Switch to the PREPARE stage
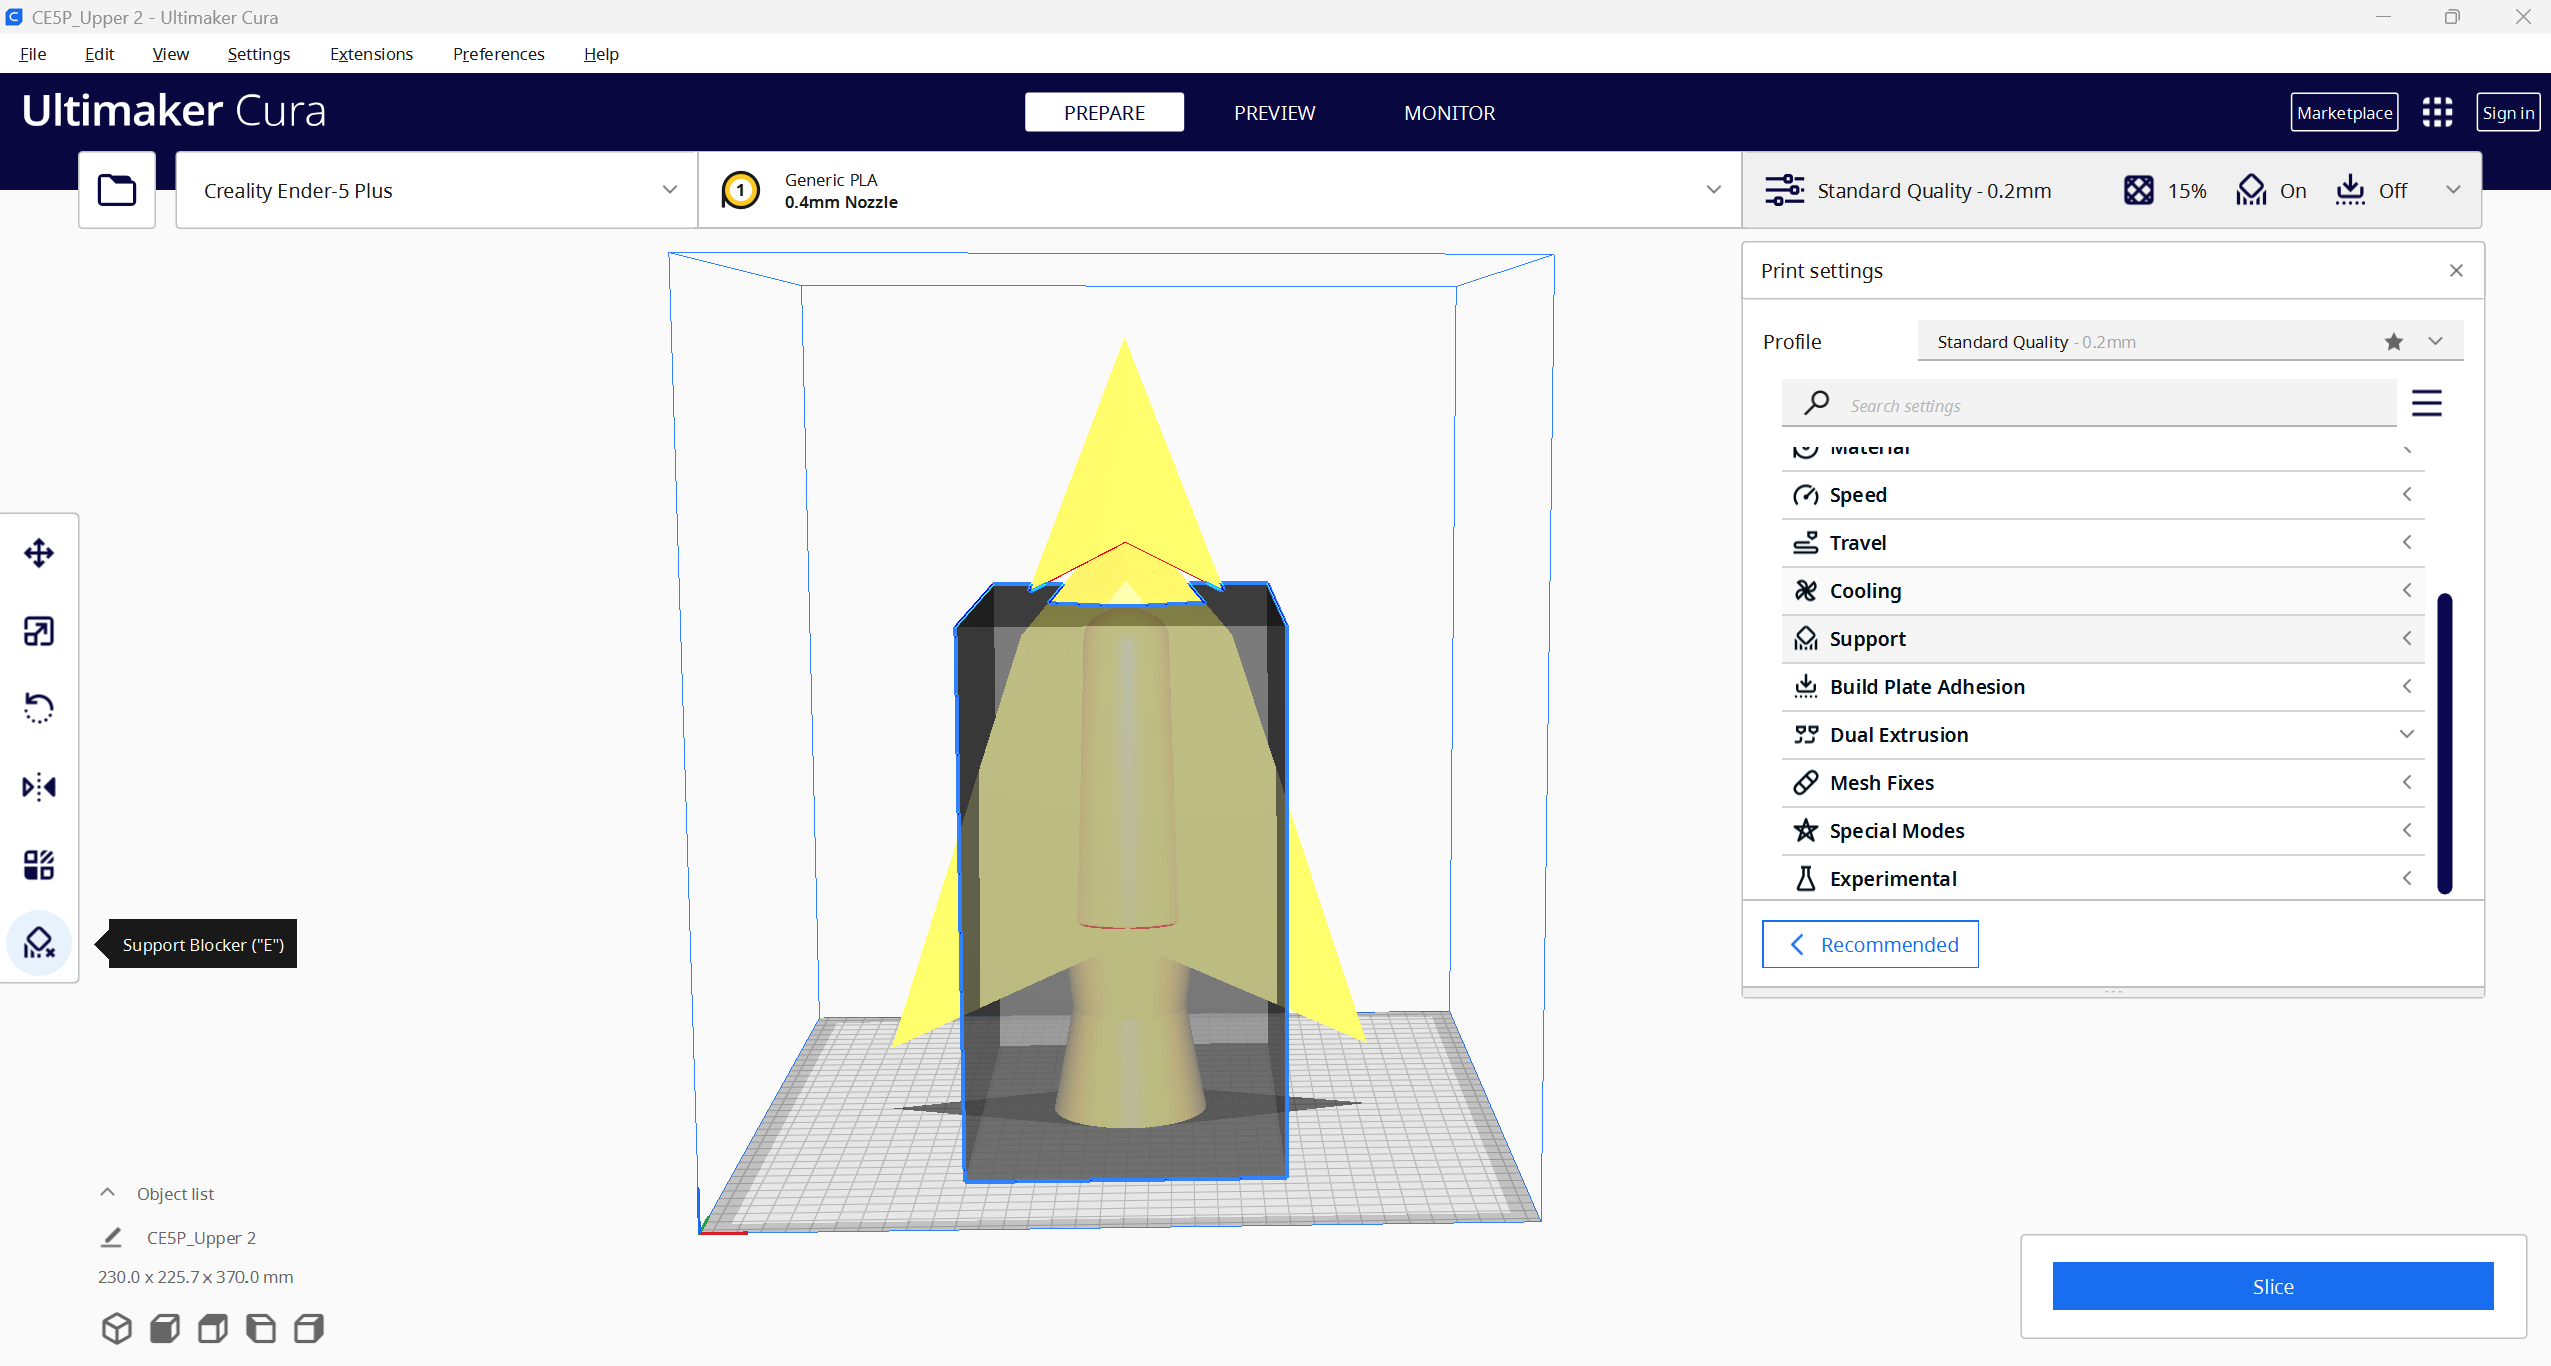This screenshot has height=1366, width=2551. pyautogui.click(x=1104, y=112)
